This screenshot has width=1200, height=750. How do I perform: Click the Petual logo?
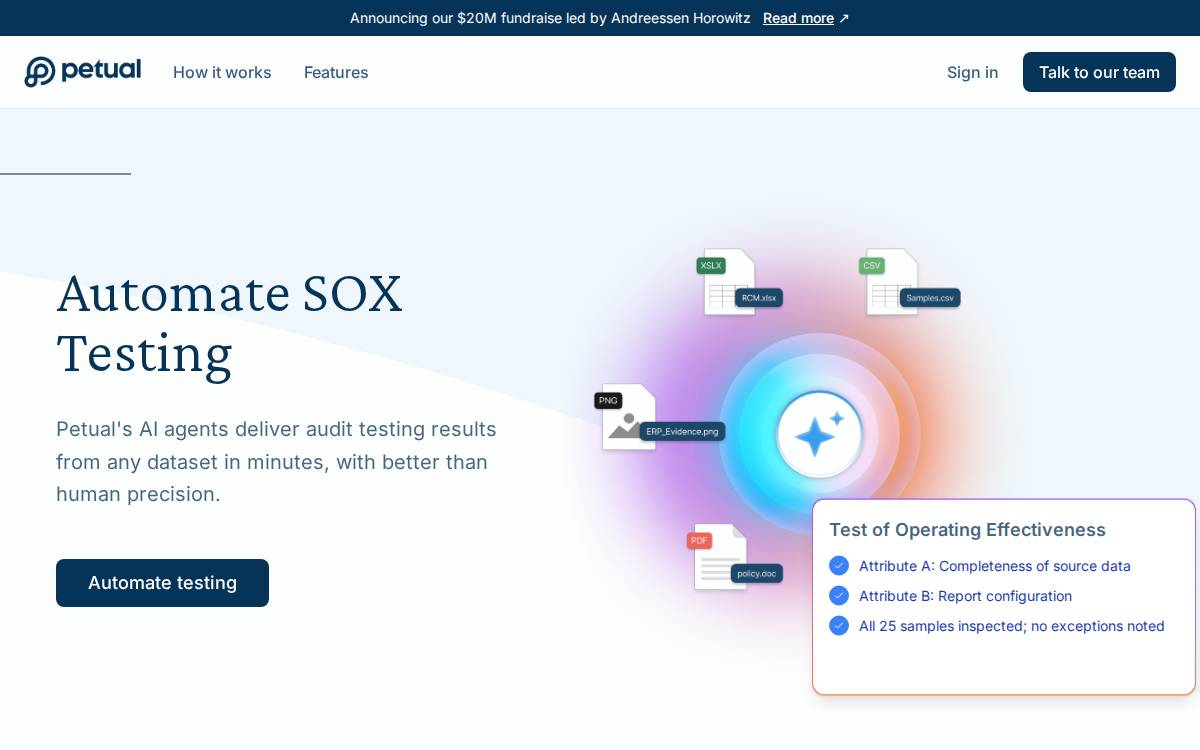(83, 72)
